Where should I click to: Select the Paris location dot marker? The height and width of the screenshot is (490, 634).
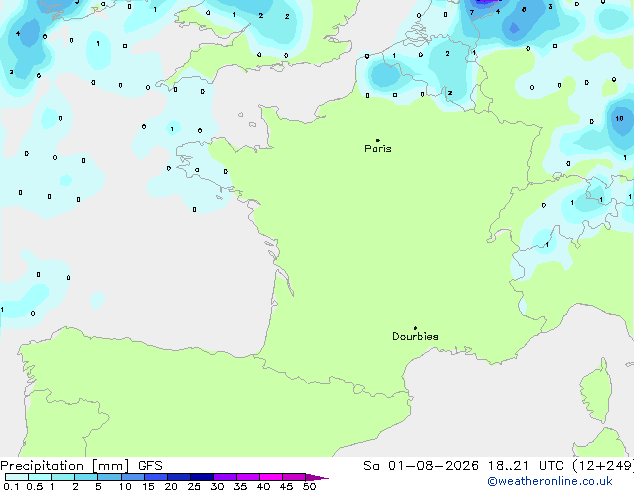(x=378, y=140)
